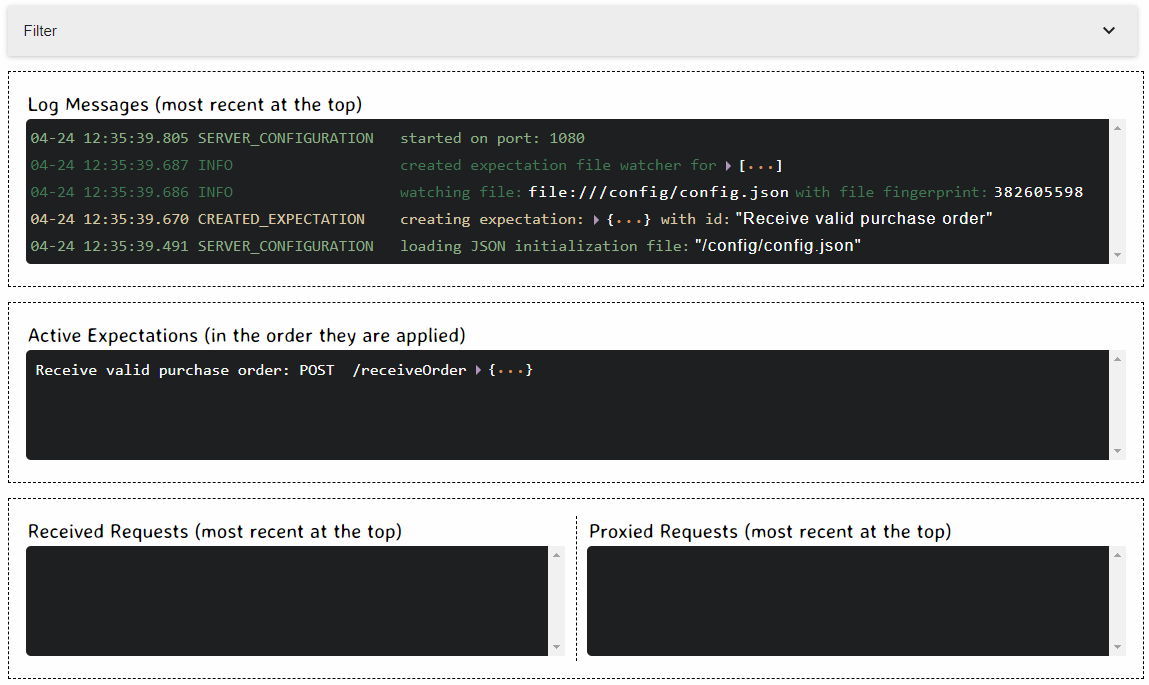Screen dimensions: 1149x685
Task: Click "creating expectation:" log text
Action: click(492, 219)
